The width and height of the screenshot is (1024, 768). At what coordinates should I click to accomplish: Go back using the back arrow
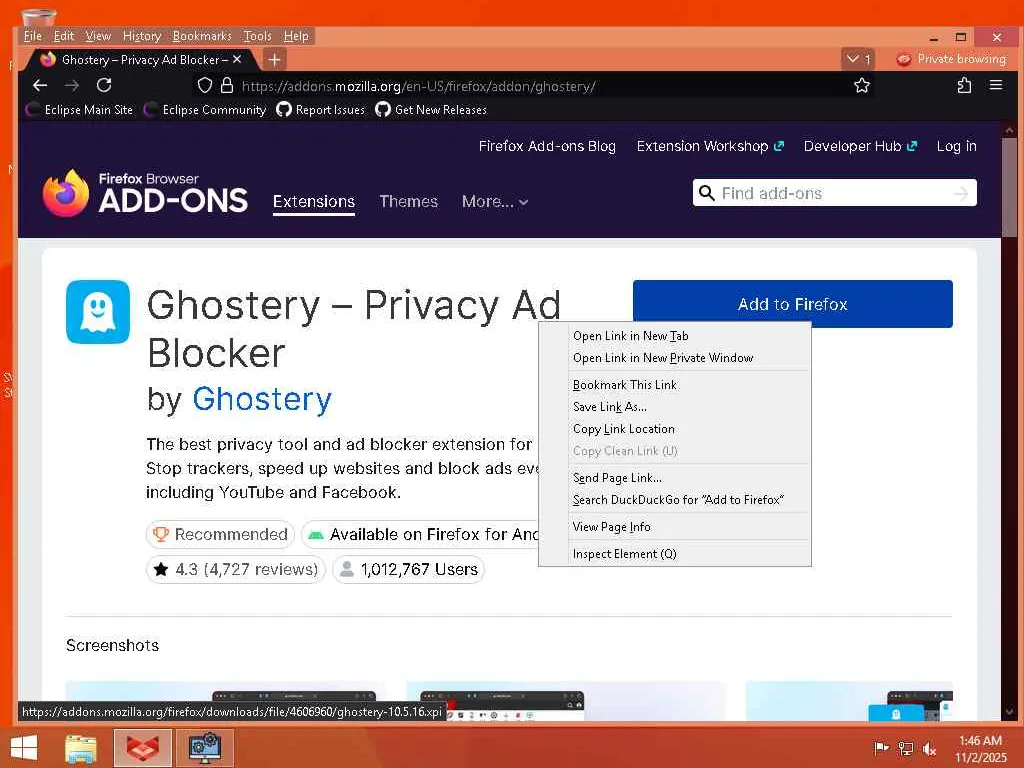coord(40,86)
